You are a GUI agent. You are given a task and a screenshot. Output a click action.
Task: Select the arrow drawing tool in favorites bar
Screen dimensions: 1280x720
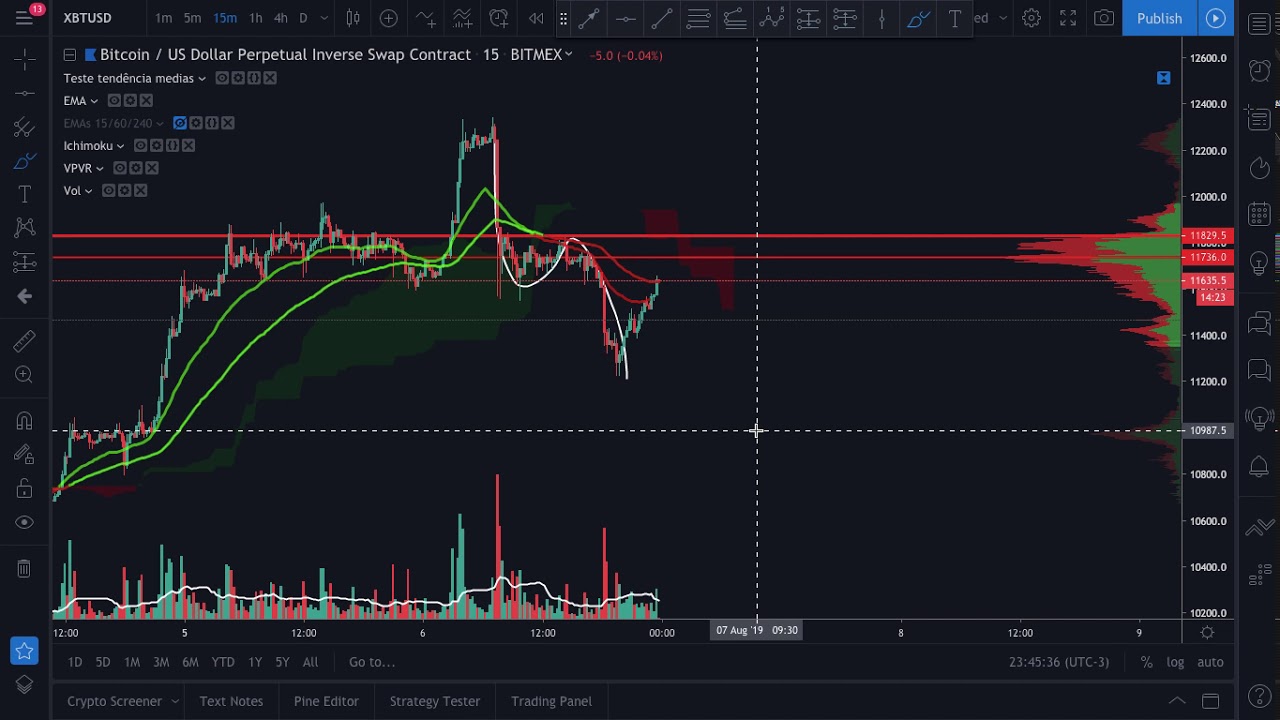(588, 18)
